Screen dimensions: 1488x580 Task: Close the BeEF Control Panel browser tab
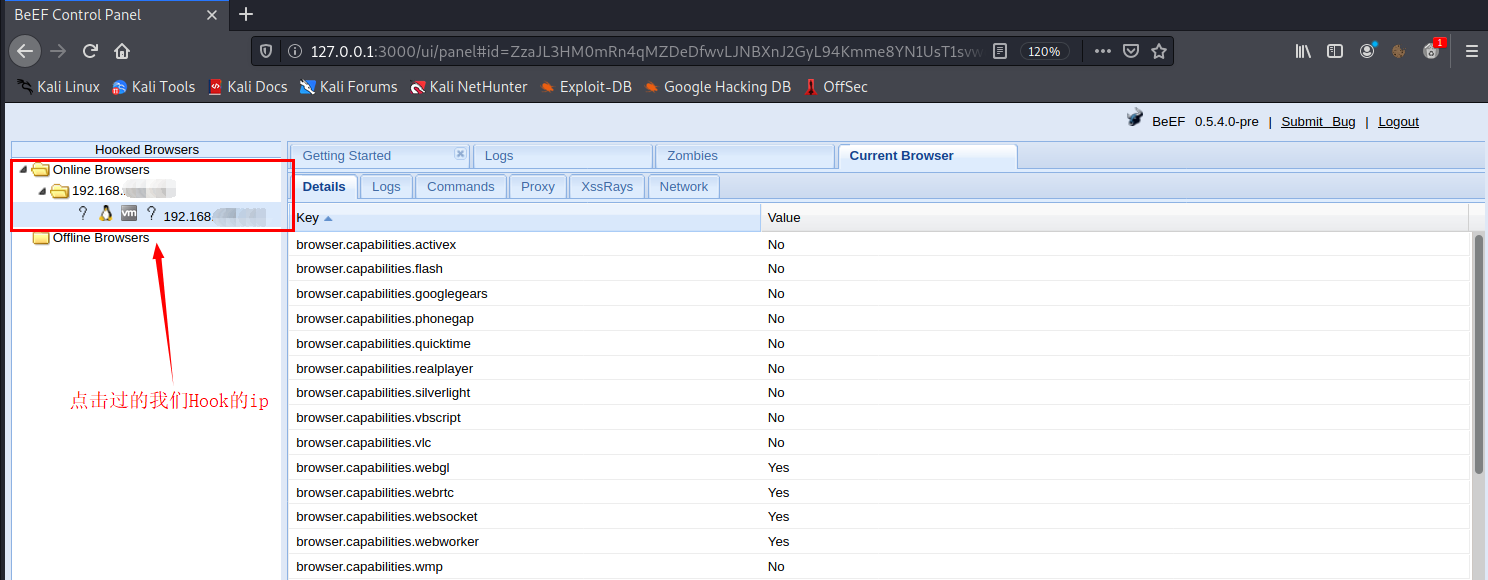[212, 15]
